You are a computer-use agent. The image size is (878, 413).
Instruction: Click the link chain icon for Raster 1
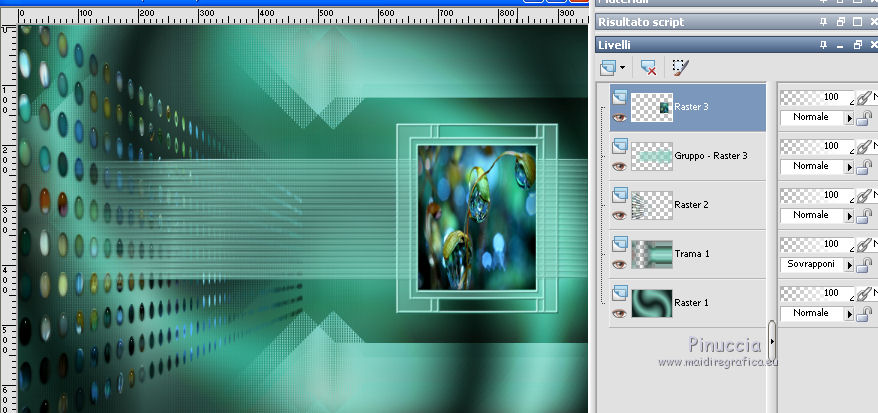(x=864, y=294)
